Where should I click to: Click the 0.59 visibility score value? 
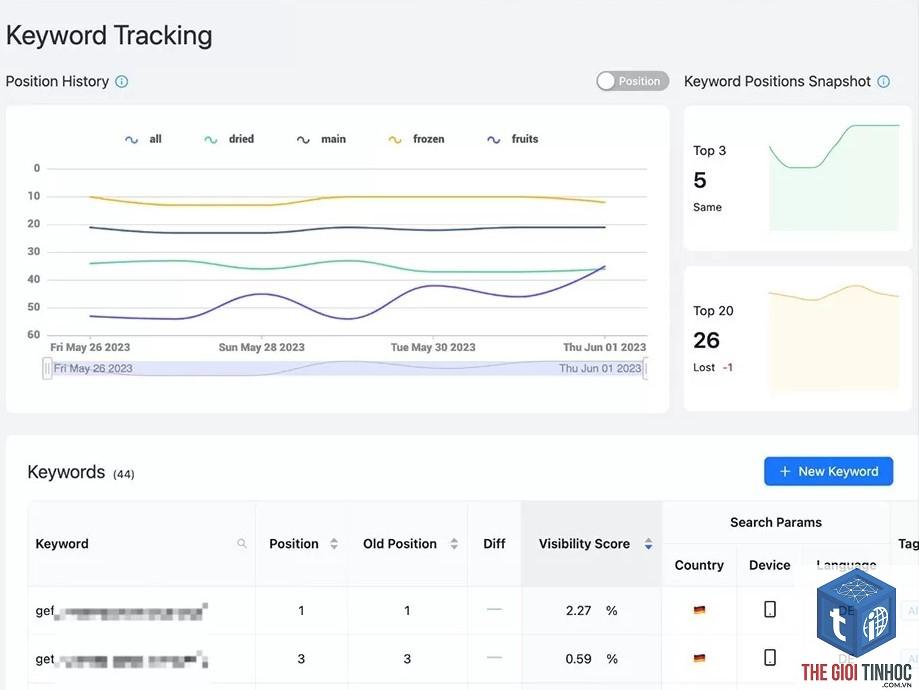click(578, 658)
